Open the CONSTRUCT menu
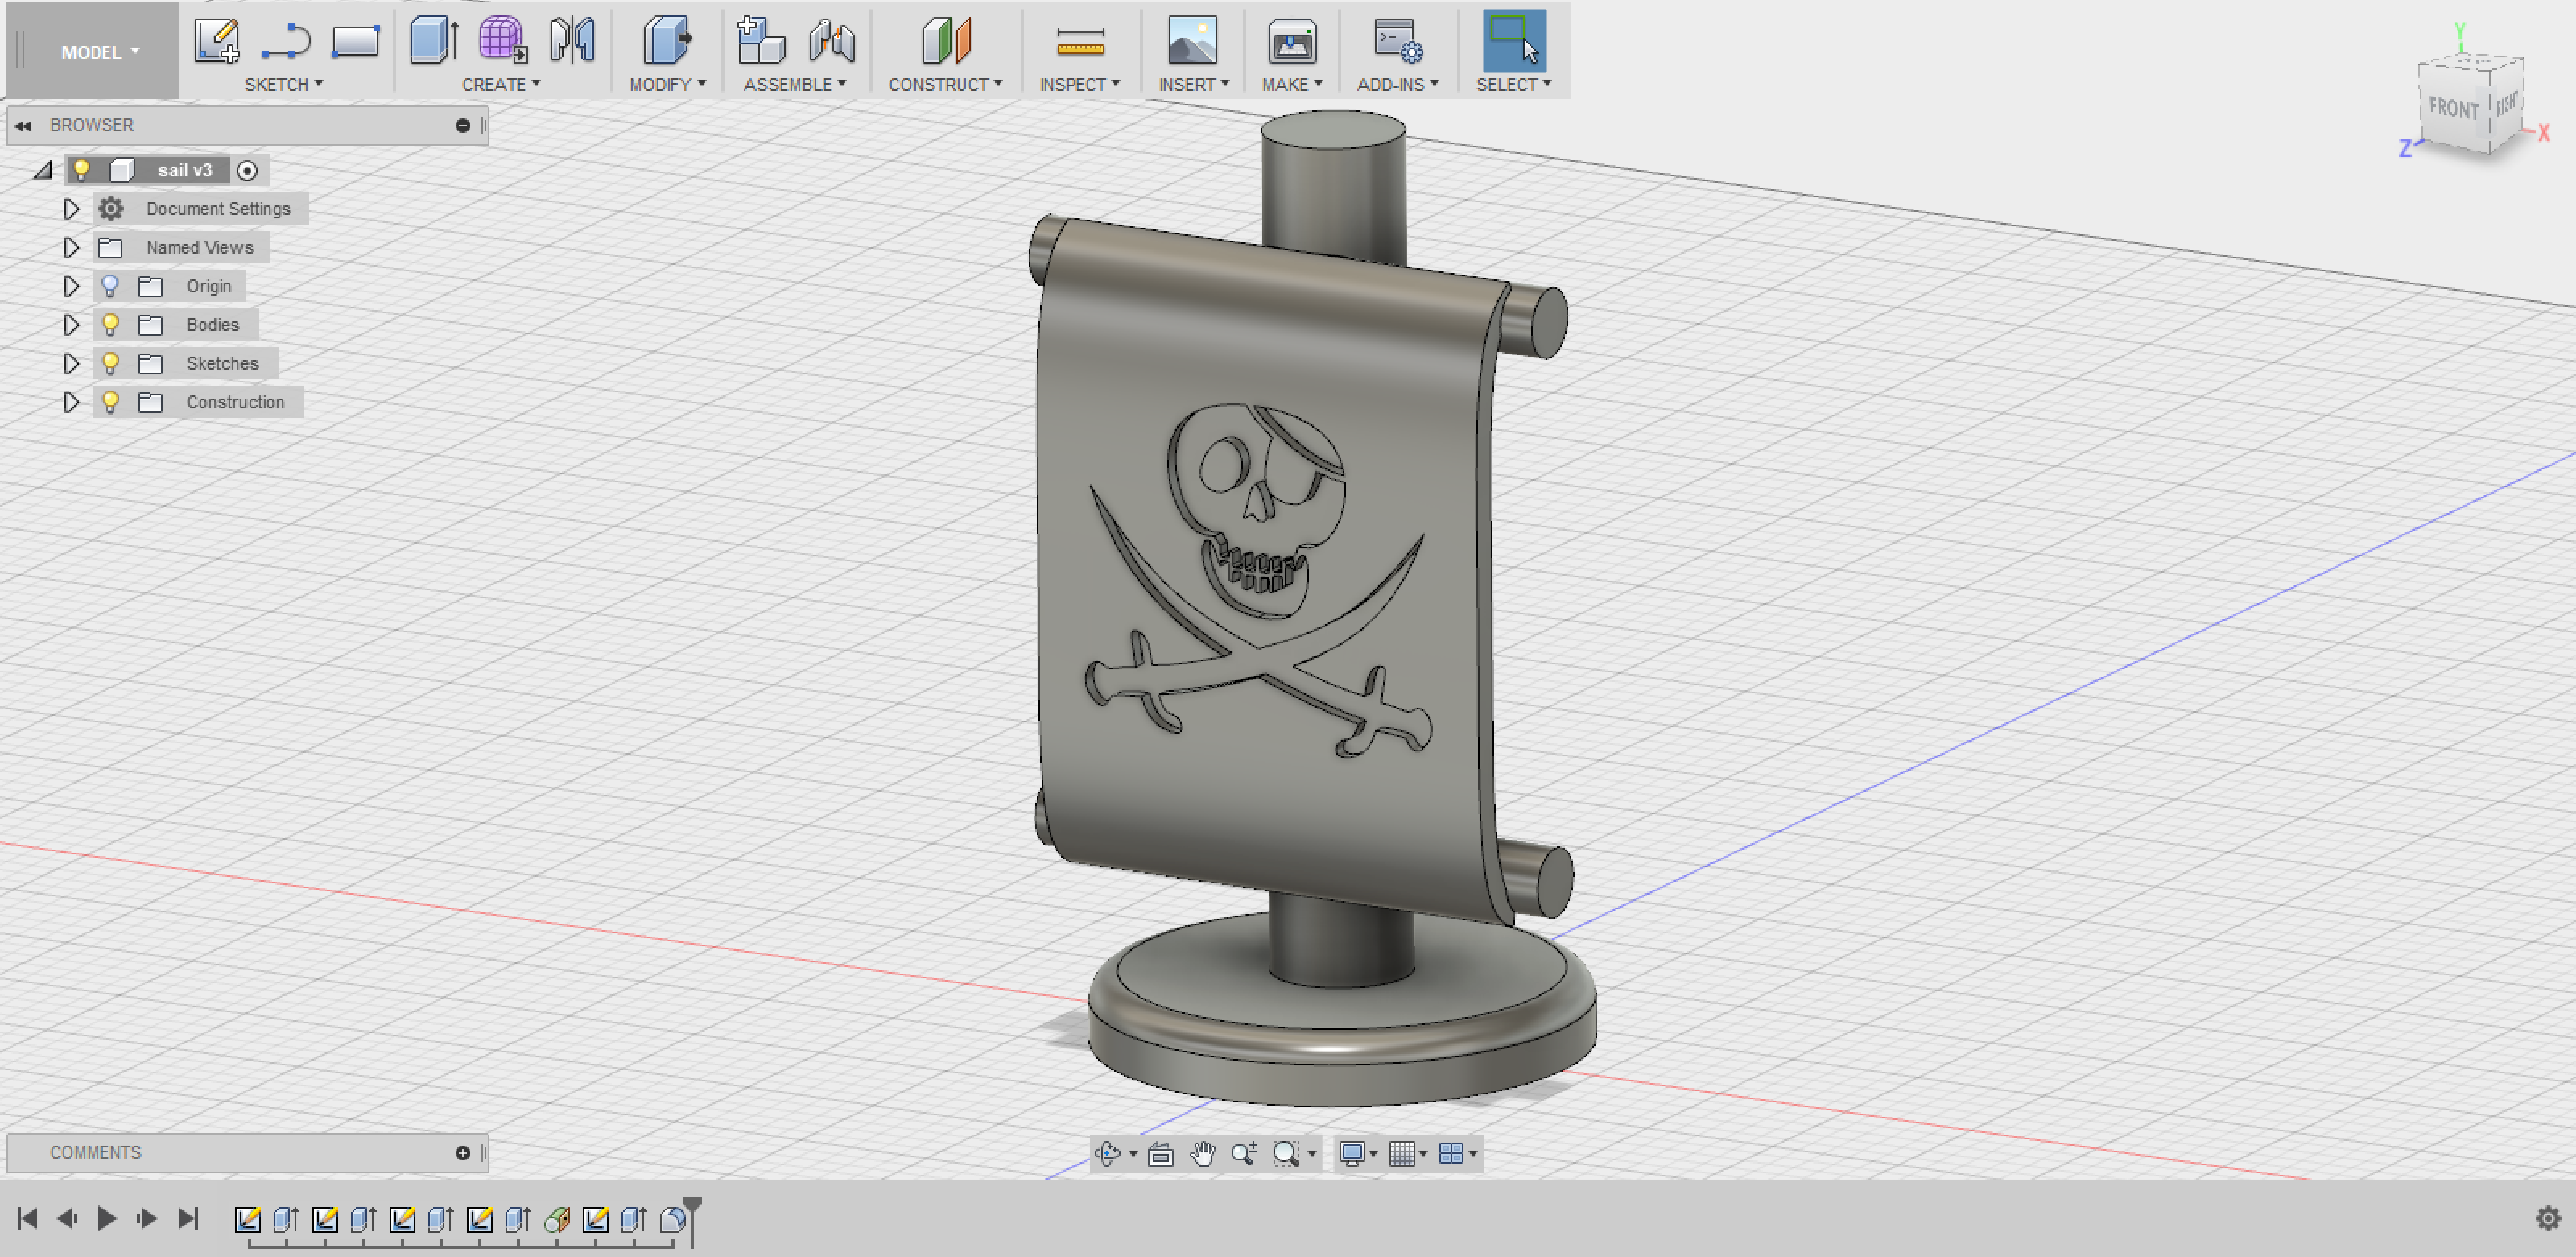Viewport: 2576px width, 1257px height. click(945, 85)
